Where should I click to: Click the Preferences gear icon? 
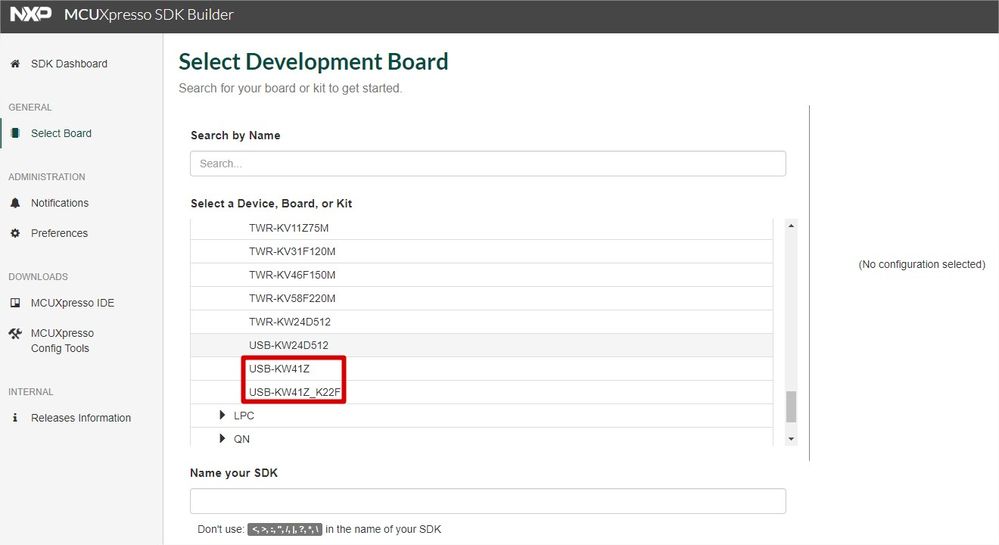point(15,233)
